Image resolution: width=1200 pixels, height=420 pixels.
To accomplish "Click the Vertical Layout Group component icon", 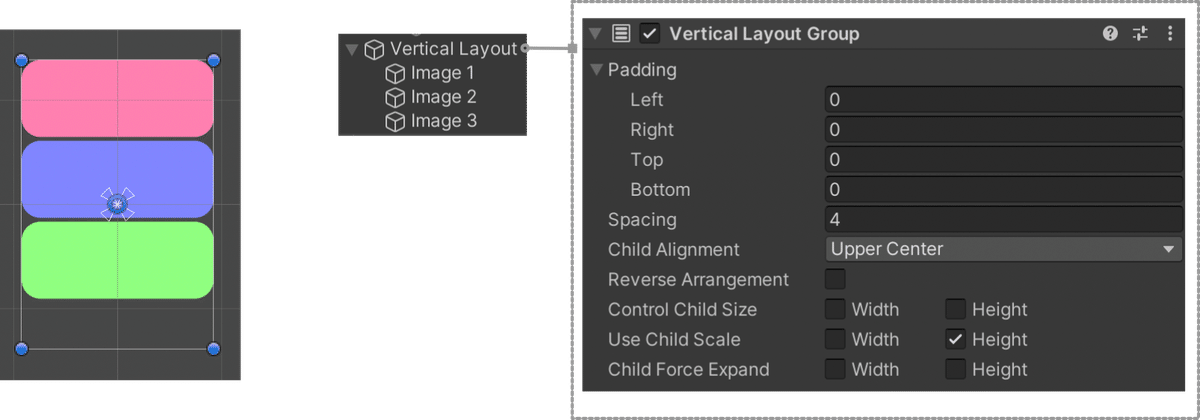I will click(x=621, y=34).
